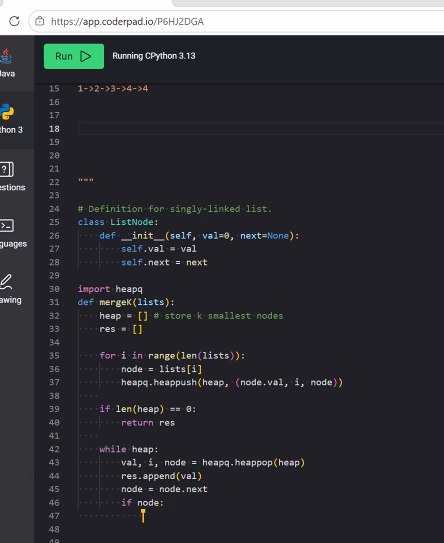Click 'class ListNode:' on line 25

click(x=118, y=222)
